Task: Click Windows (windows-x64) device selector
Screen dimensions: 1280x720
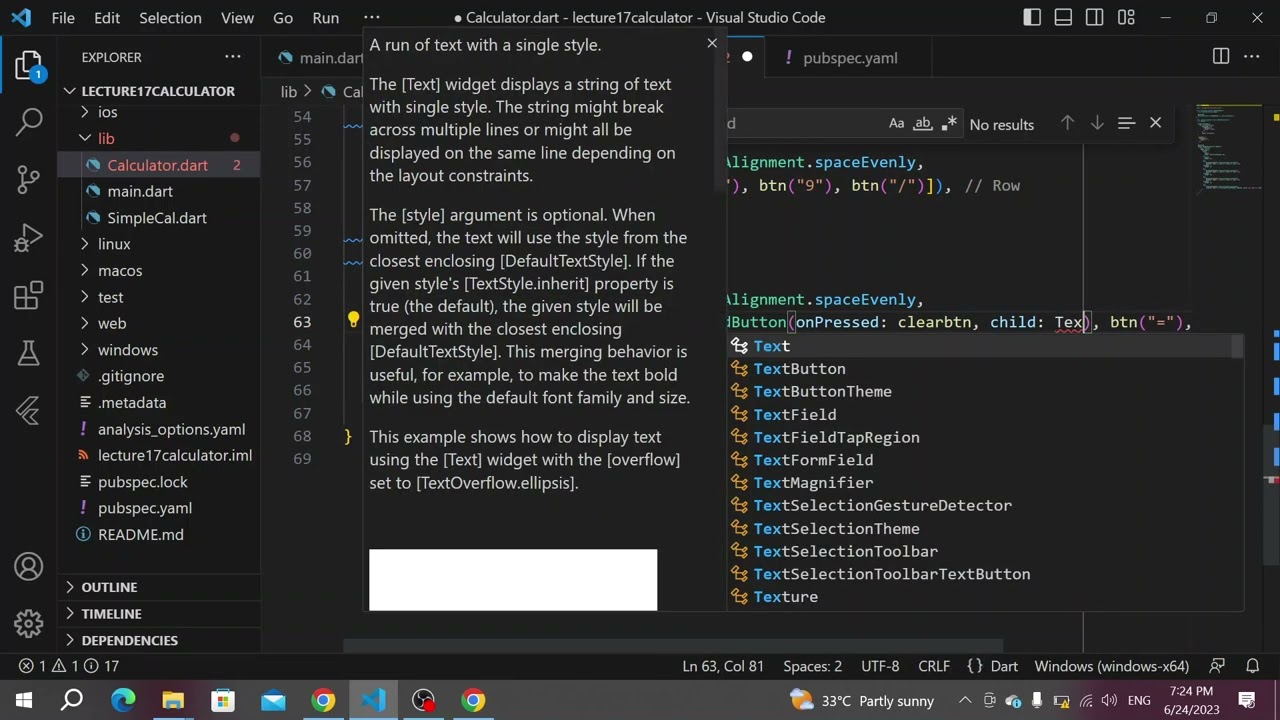Action: pos(1112,666)
